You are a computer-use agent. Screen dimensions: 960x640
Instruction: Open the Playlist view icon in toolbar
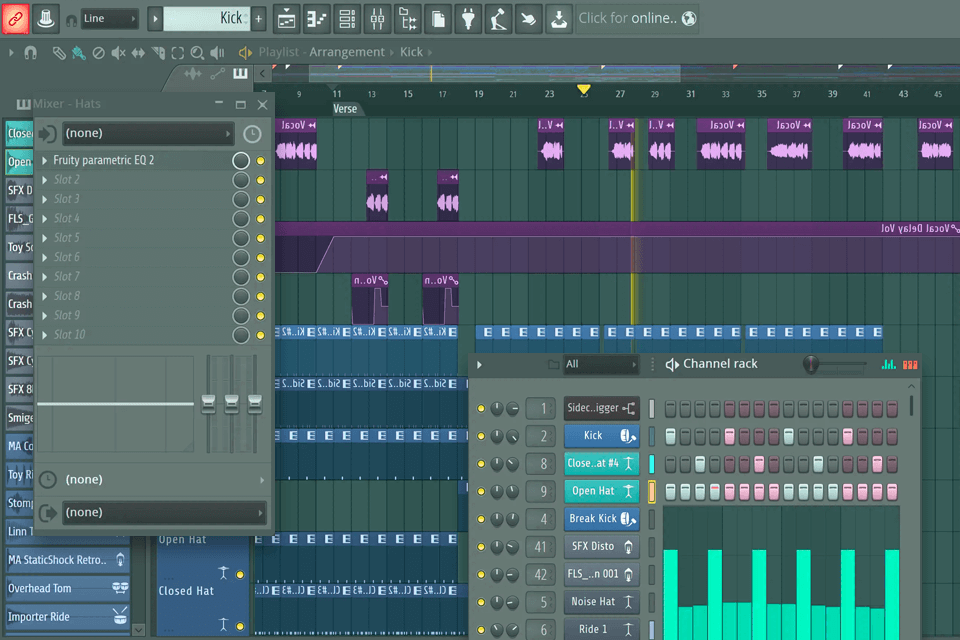coord(287,19)
